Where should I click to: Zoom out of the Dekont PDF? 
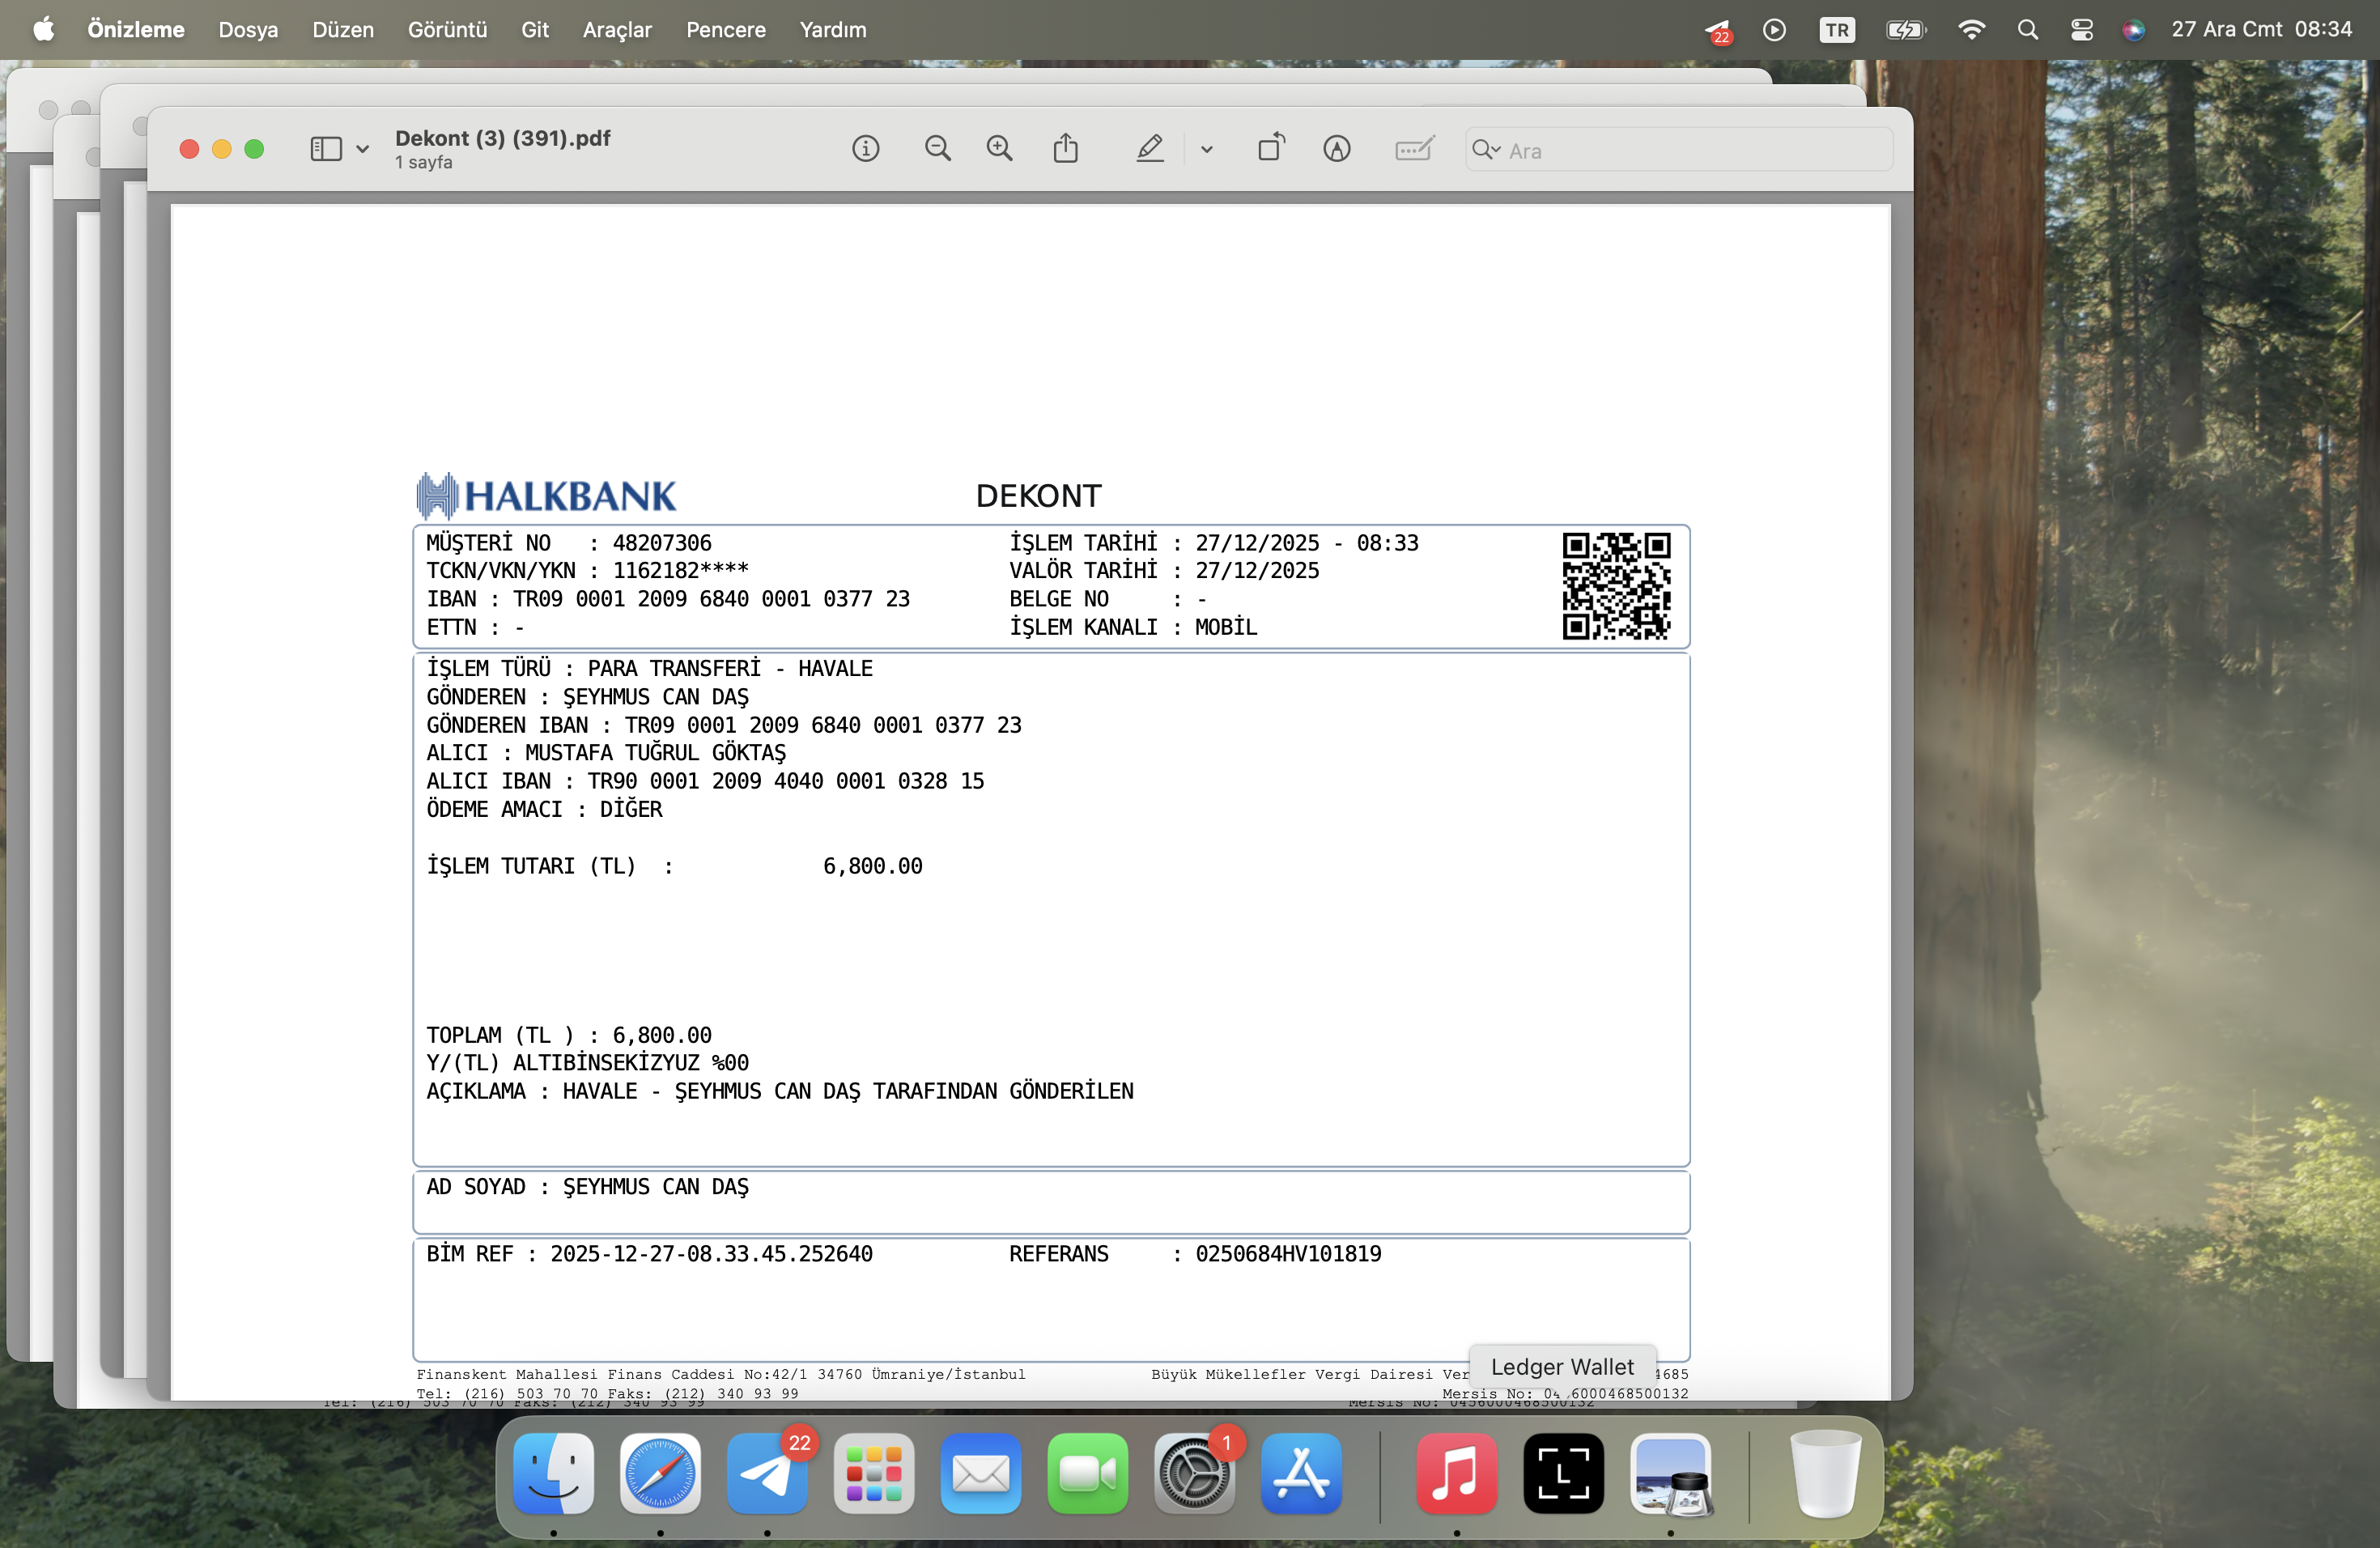[937, 149]
